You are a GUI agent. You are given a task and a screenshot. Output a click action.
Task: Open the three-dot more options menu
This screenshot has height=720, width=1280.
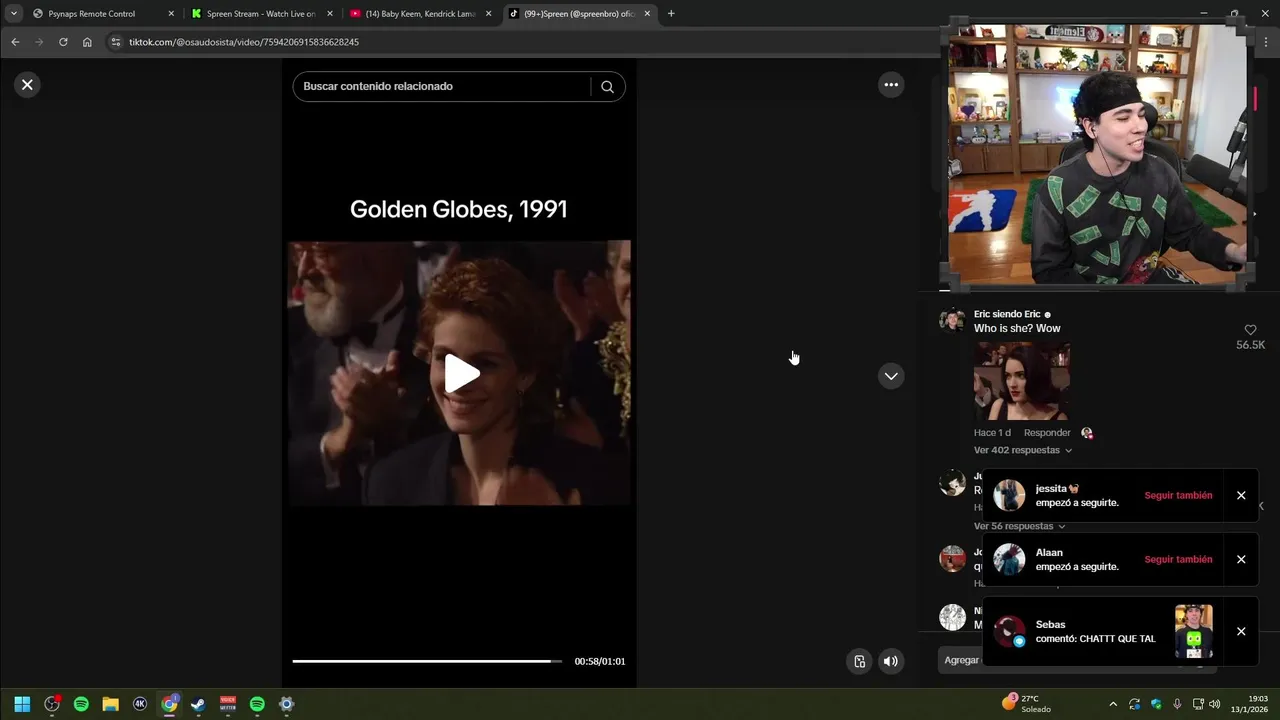coord(891,85)
